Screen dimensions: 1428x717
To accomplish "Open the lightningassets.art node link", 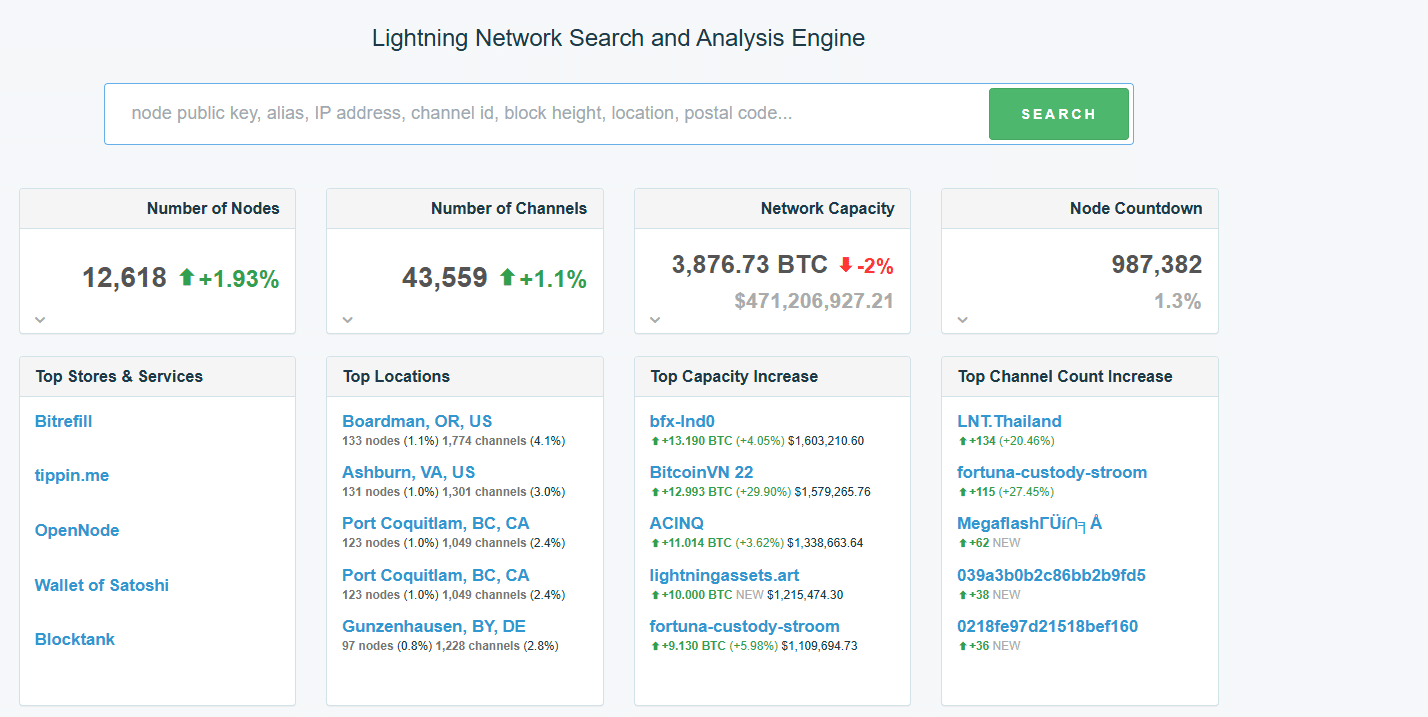I will click(x=724, y=576).
